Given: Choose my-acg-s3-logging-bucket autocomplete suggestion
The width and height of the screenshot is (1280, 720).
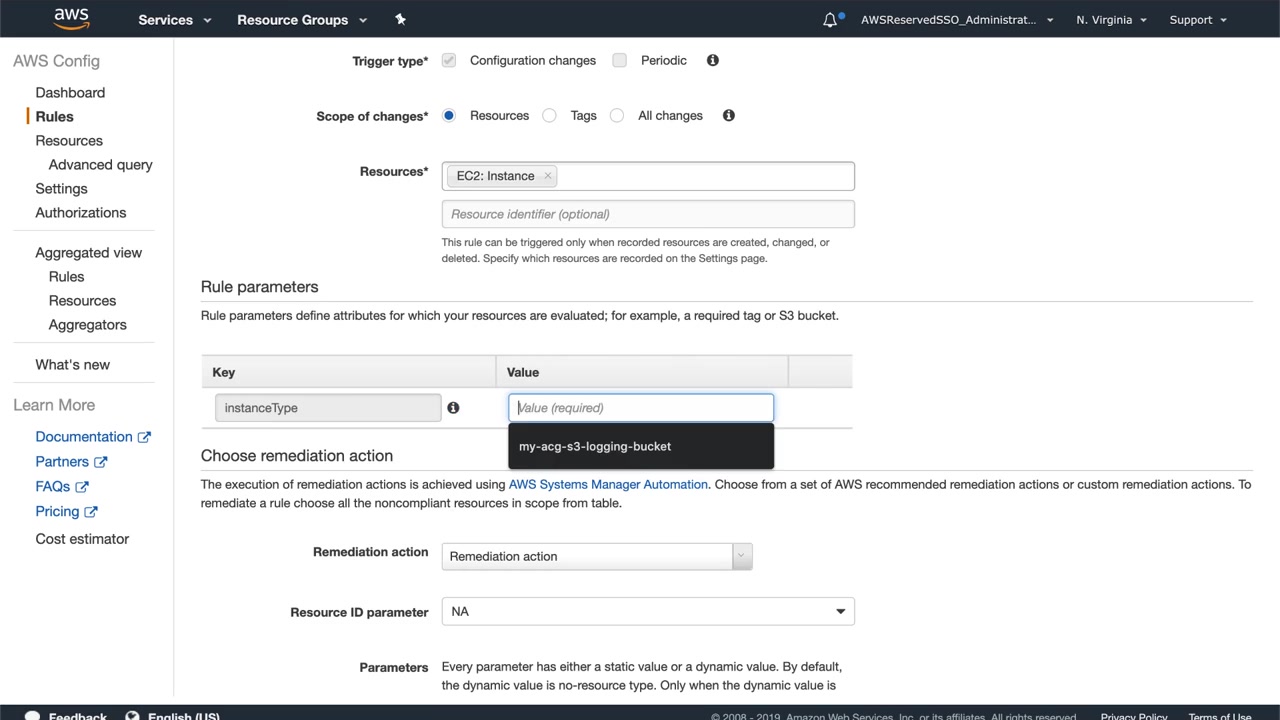Looking at the screenshot, I should 595,446.
